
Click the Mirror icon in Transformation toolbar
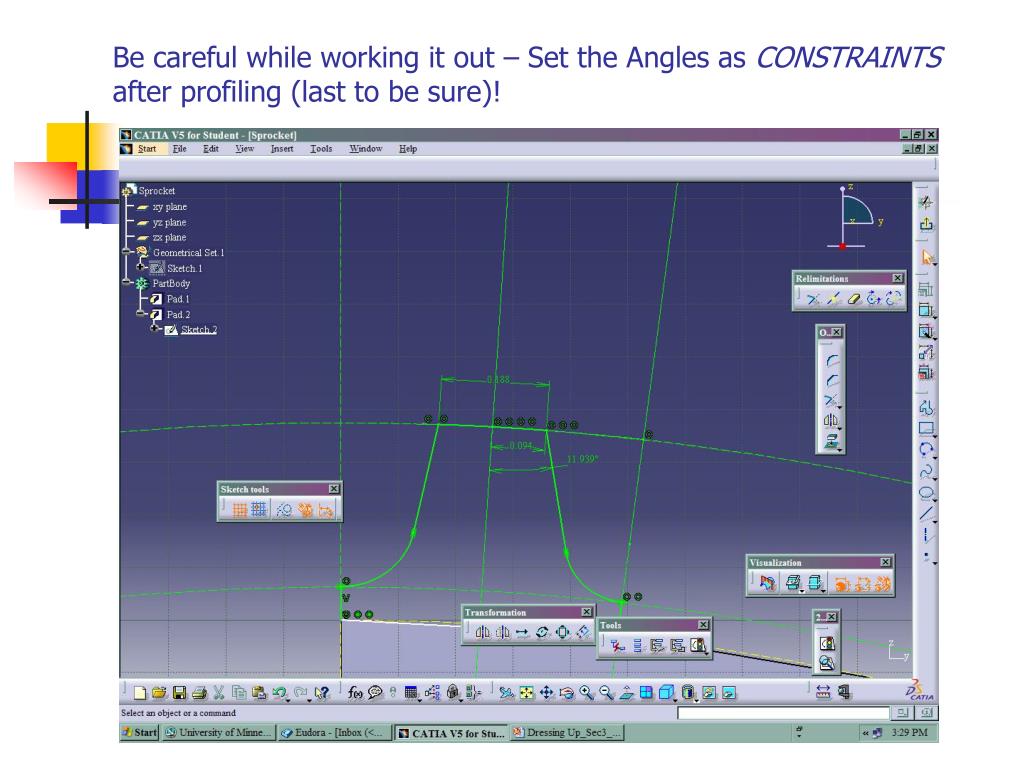coord(482,632)
